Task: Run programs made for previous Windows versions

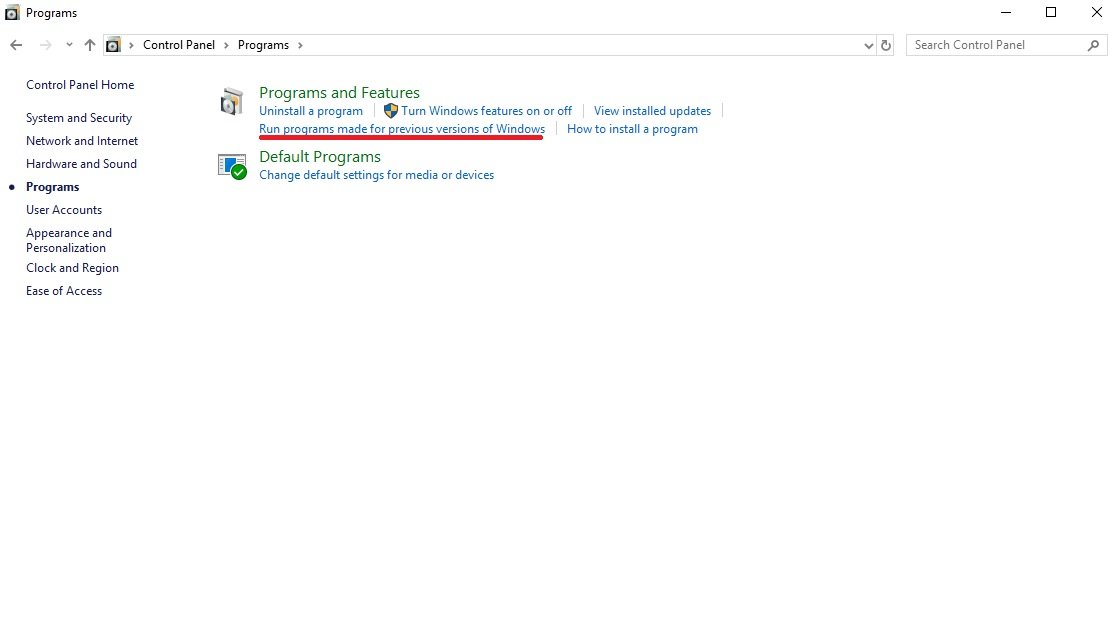Action: (402, 129)
